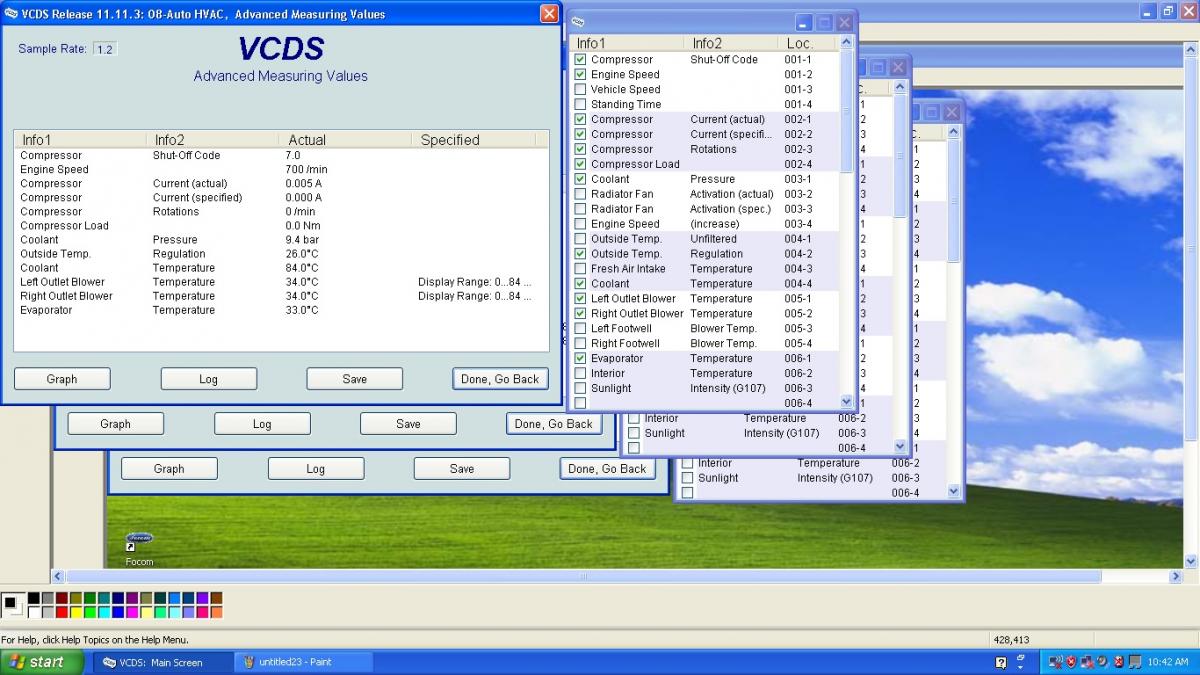Click the red security shield tray icon

click(x=1070, y=662)
